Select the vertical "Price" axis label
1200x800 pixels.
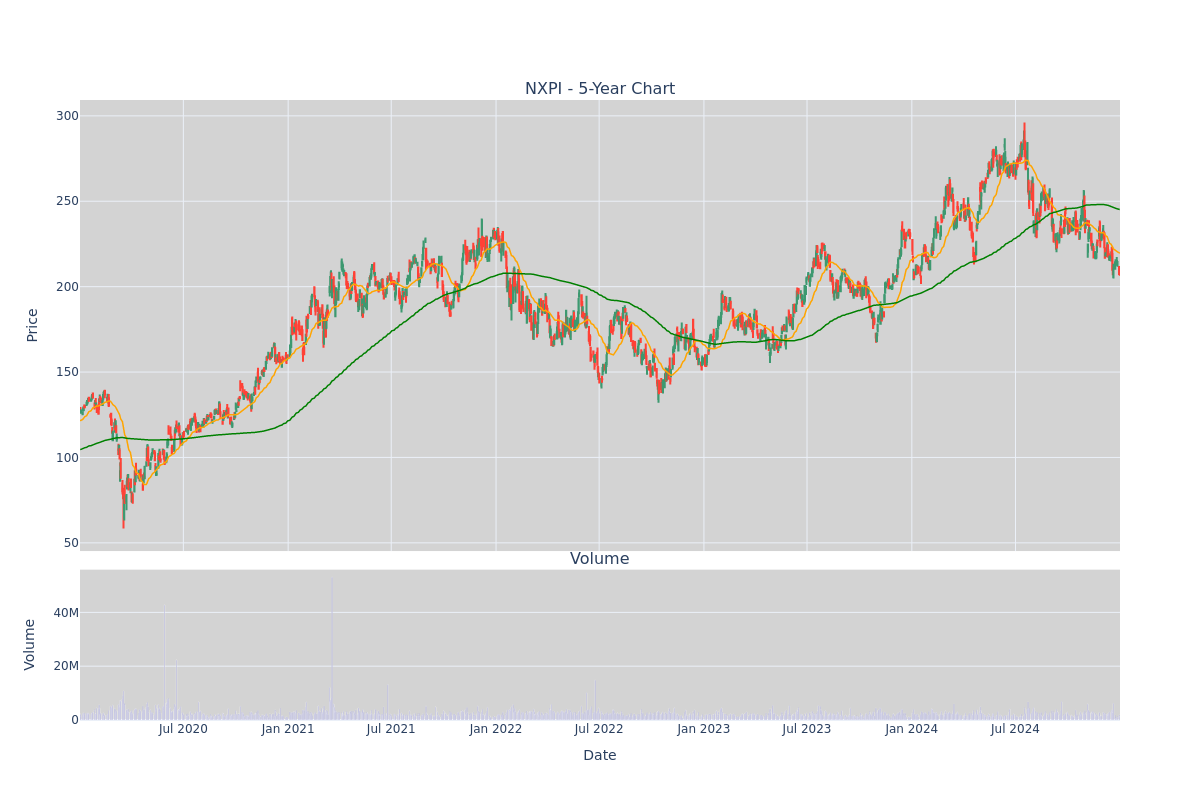32,325
